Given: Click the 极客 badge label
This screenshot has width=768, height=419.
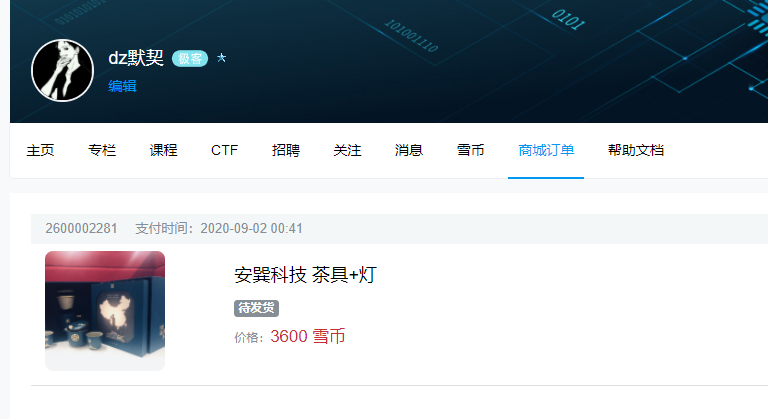Looking at the screenshot, I should [x=190, y=59].
